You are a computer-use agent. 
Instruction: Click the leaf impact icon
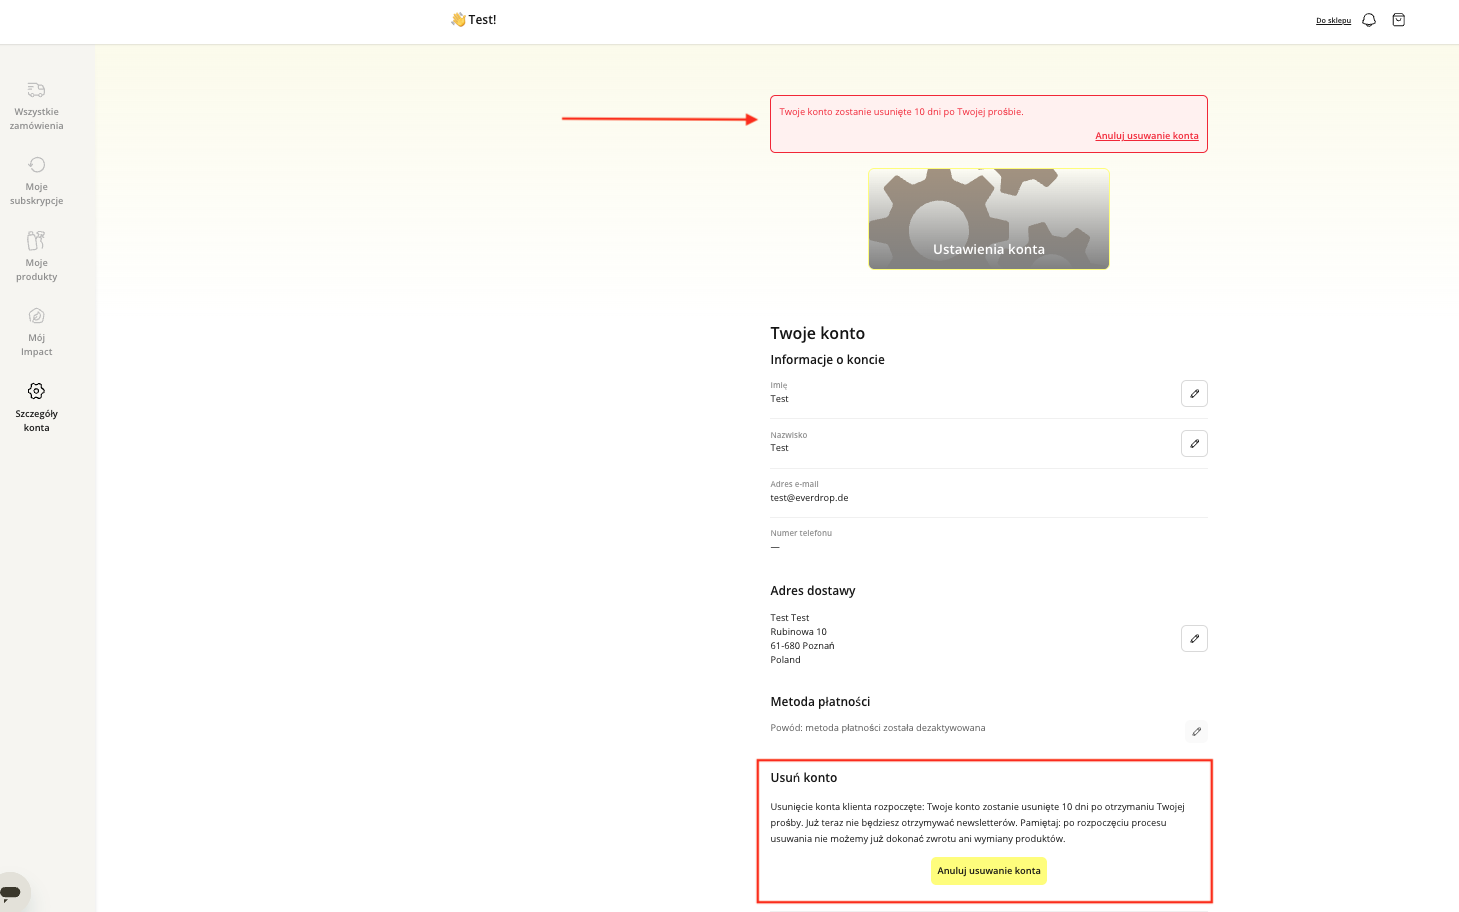[x=37, y=316]
